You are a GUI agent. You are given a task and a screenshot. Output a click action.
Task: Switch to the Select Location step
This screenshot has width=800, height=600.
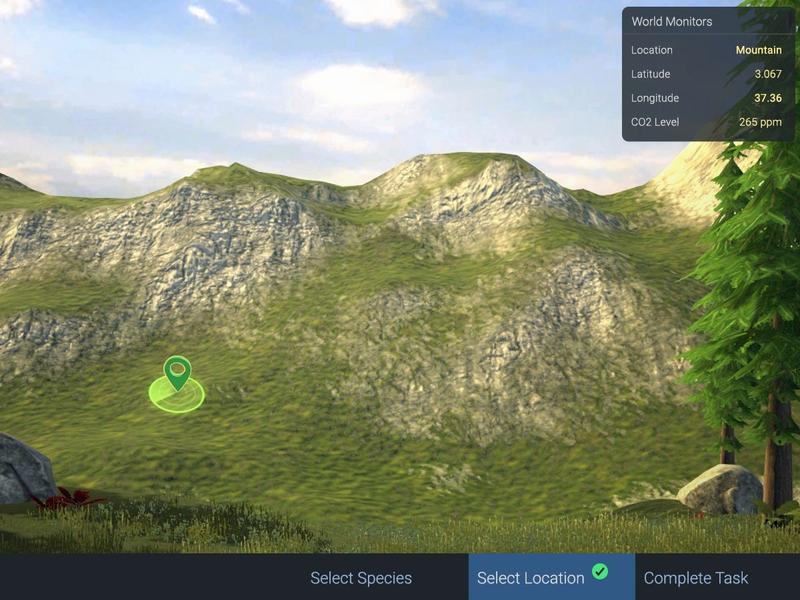point(531,578)
